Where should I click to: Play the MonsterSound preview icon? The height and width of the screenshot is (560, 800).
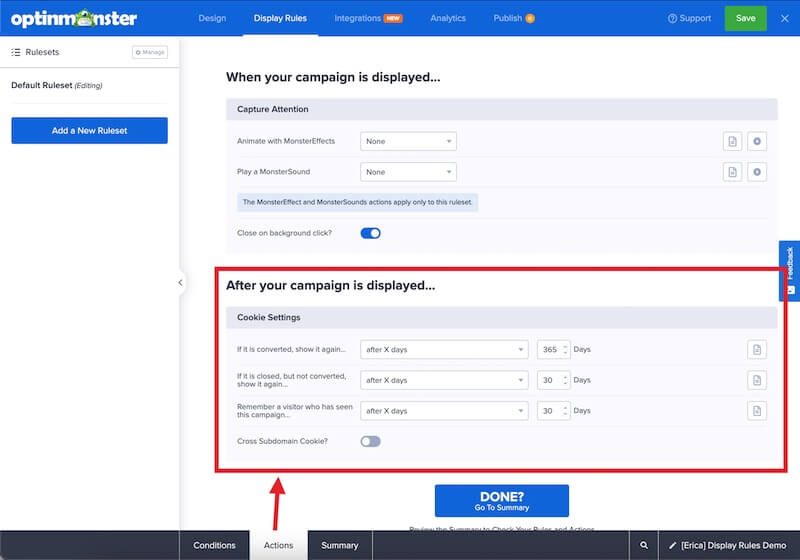point(757,172)
